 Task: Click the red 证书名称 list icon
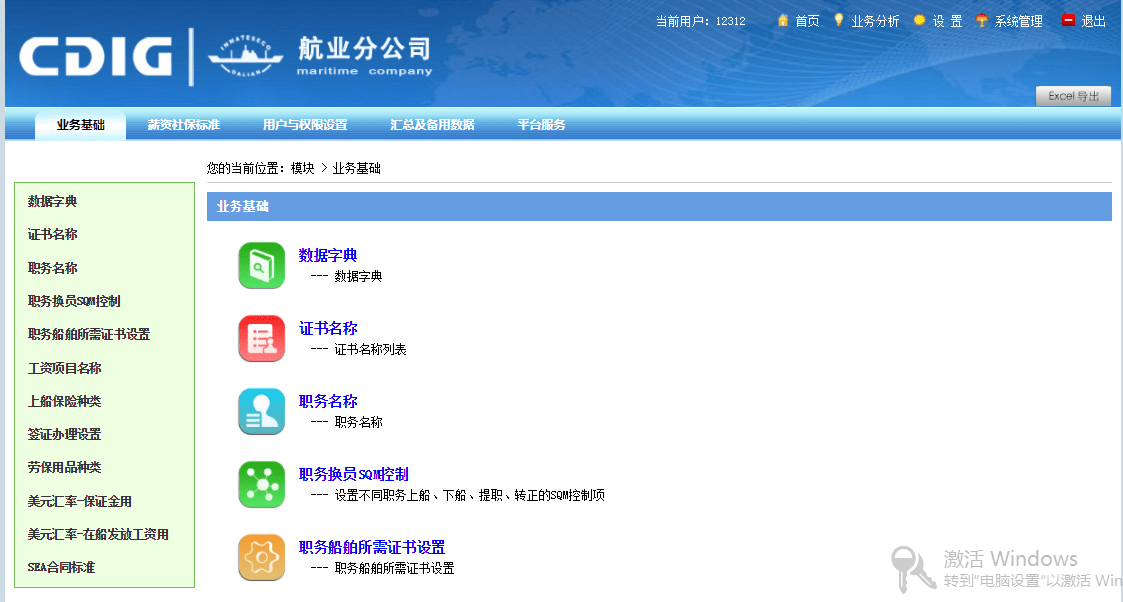pos(261,339)
